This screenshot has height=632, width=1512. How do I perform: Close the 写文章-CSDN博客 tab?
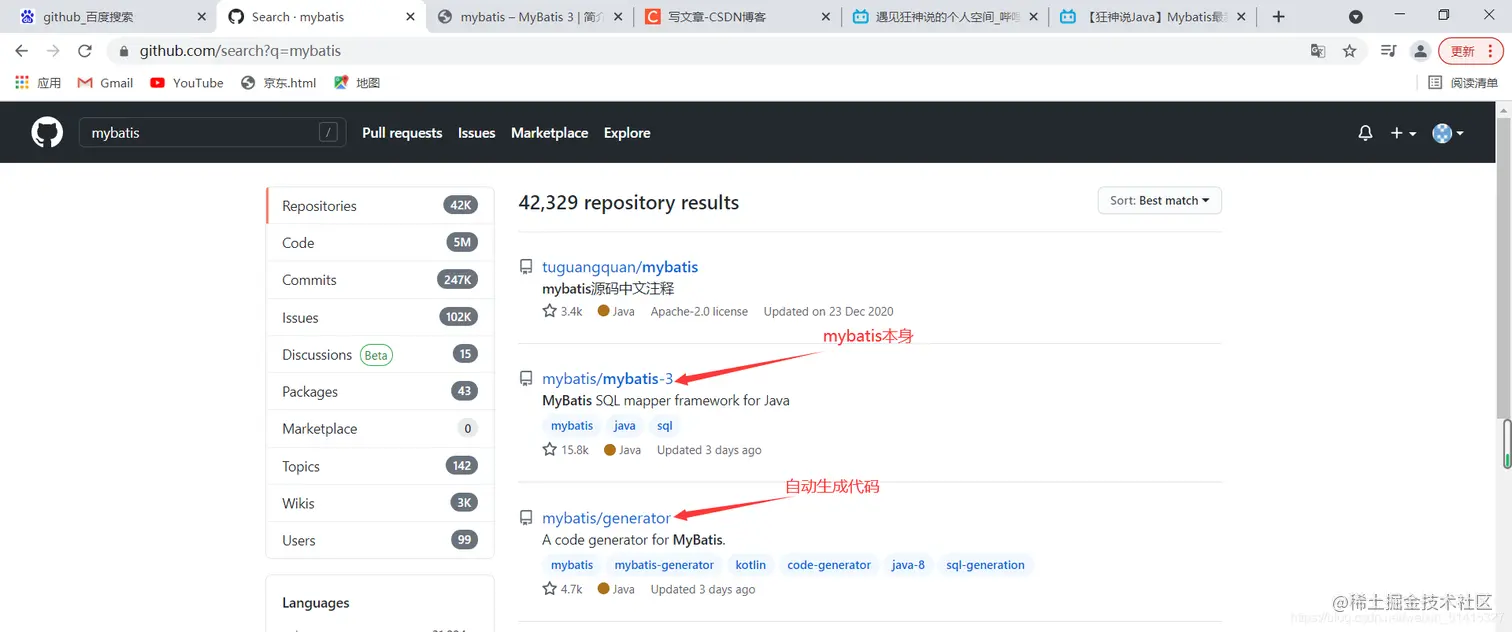pyautogui.click(x=825, y=17)
